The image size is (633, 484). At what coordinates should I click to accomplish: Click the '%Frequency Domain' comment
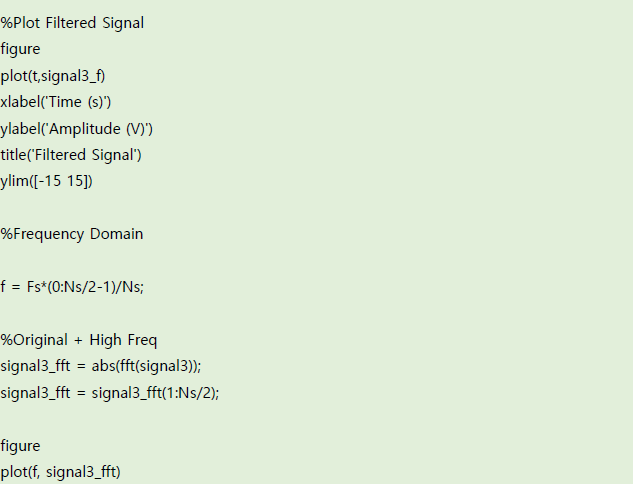point(72,234)
